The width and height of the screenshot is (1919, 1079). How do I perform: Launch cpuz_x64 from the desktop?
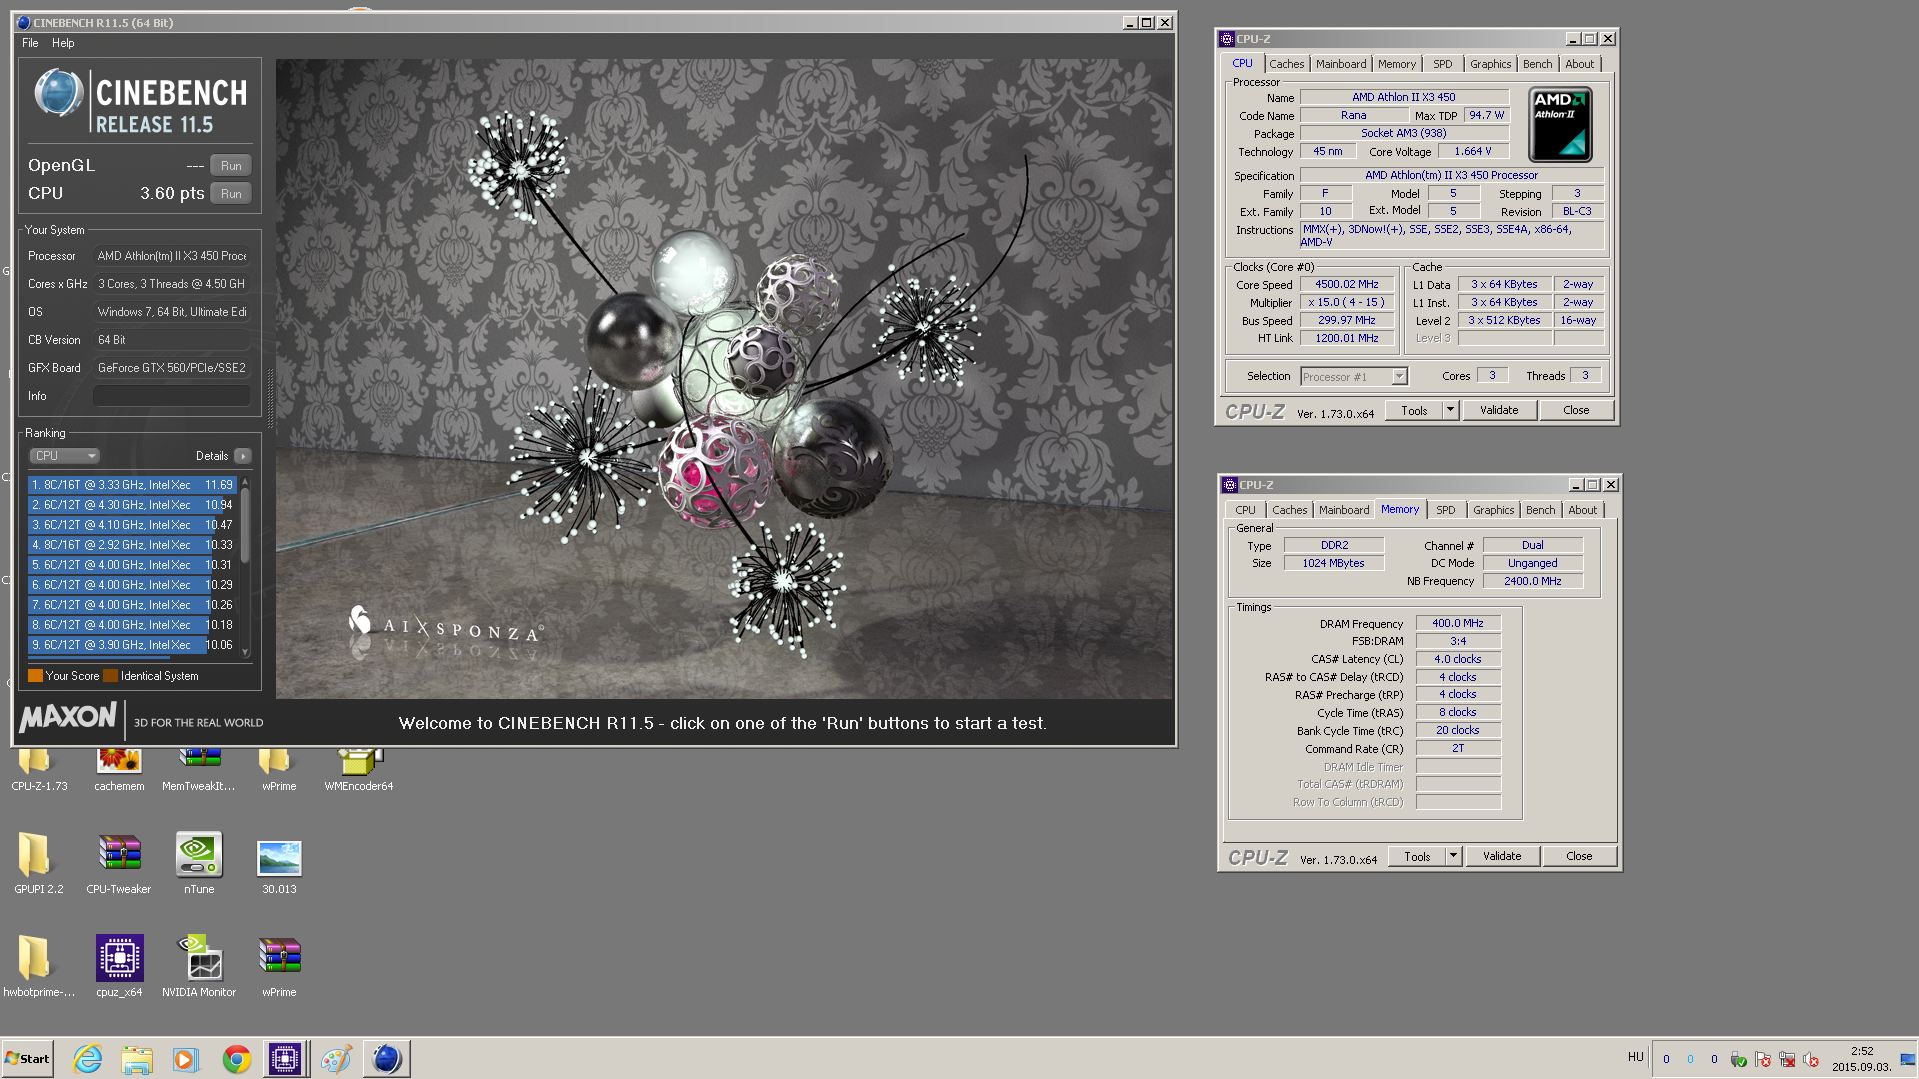tap(119, 966)
